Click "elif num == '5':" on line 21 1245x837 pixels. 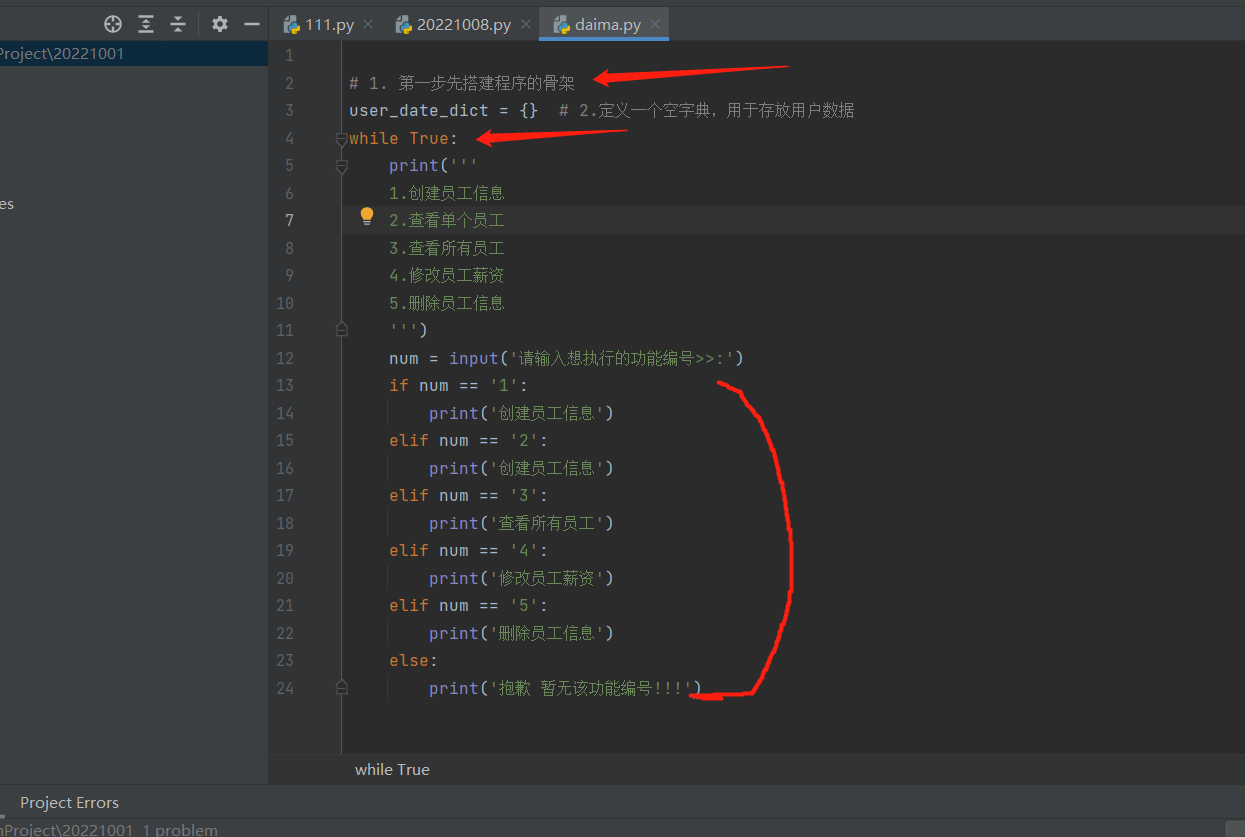[x=468, y=605]
